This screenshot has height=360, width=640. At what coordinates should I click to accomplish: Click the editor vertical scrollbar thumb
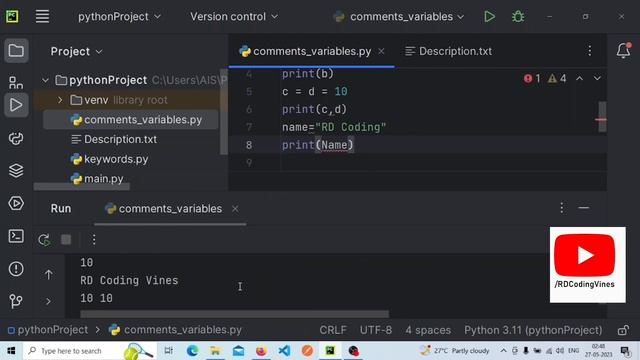(602, 117)
